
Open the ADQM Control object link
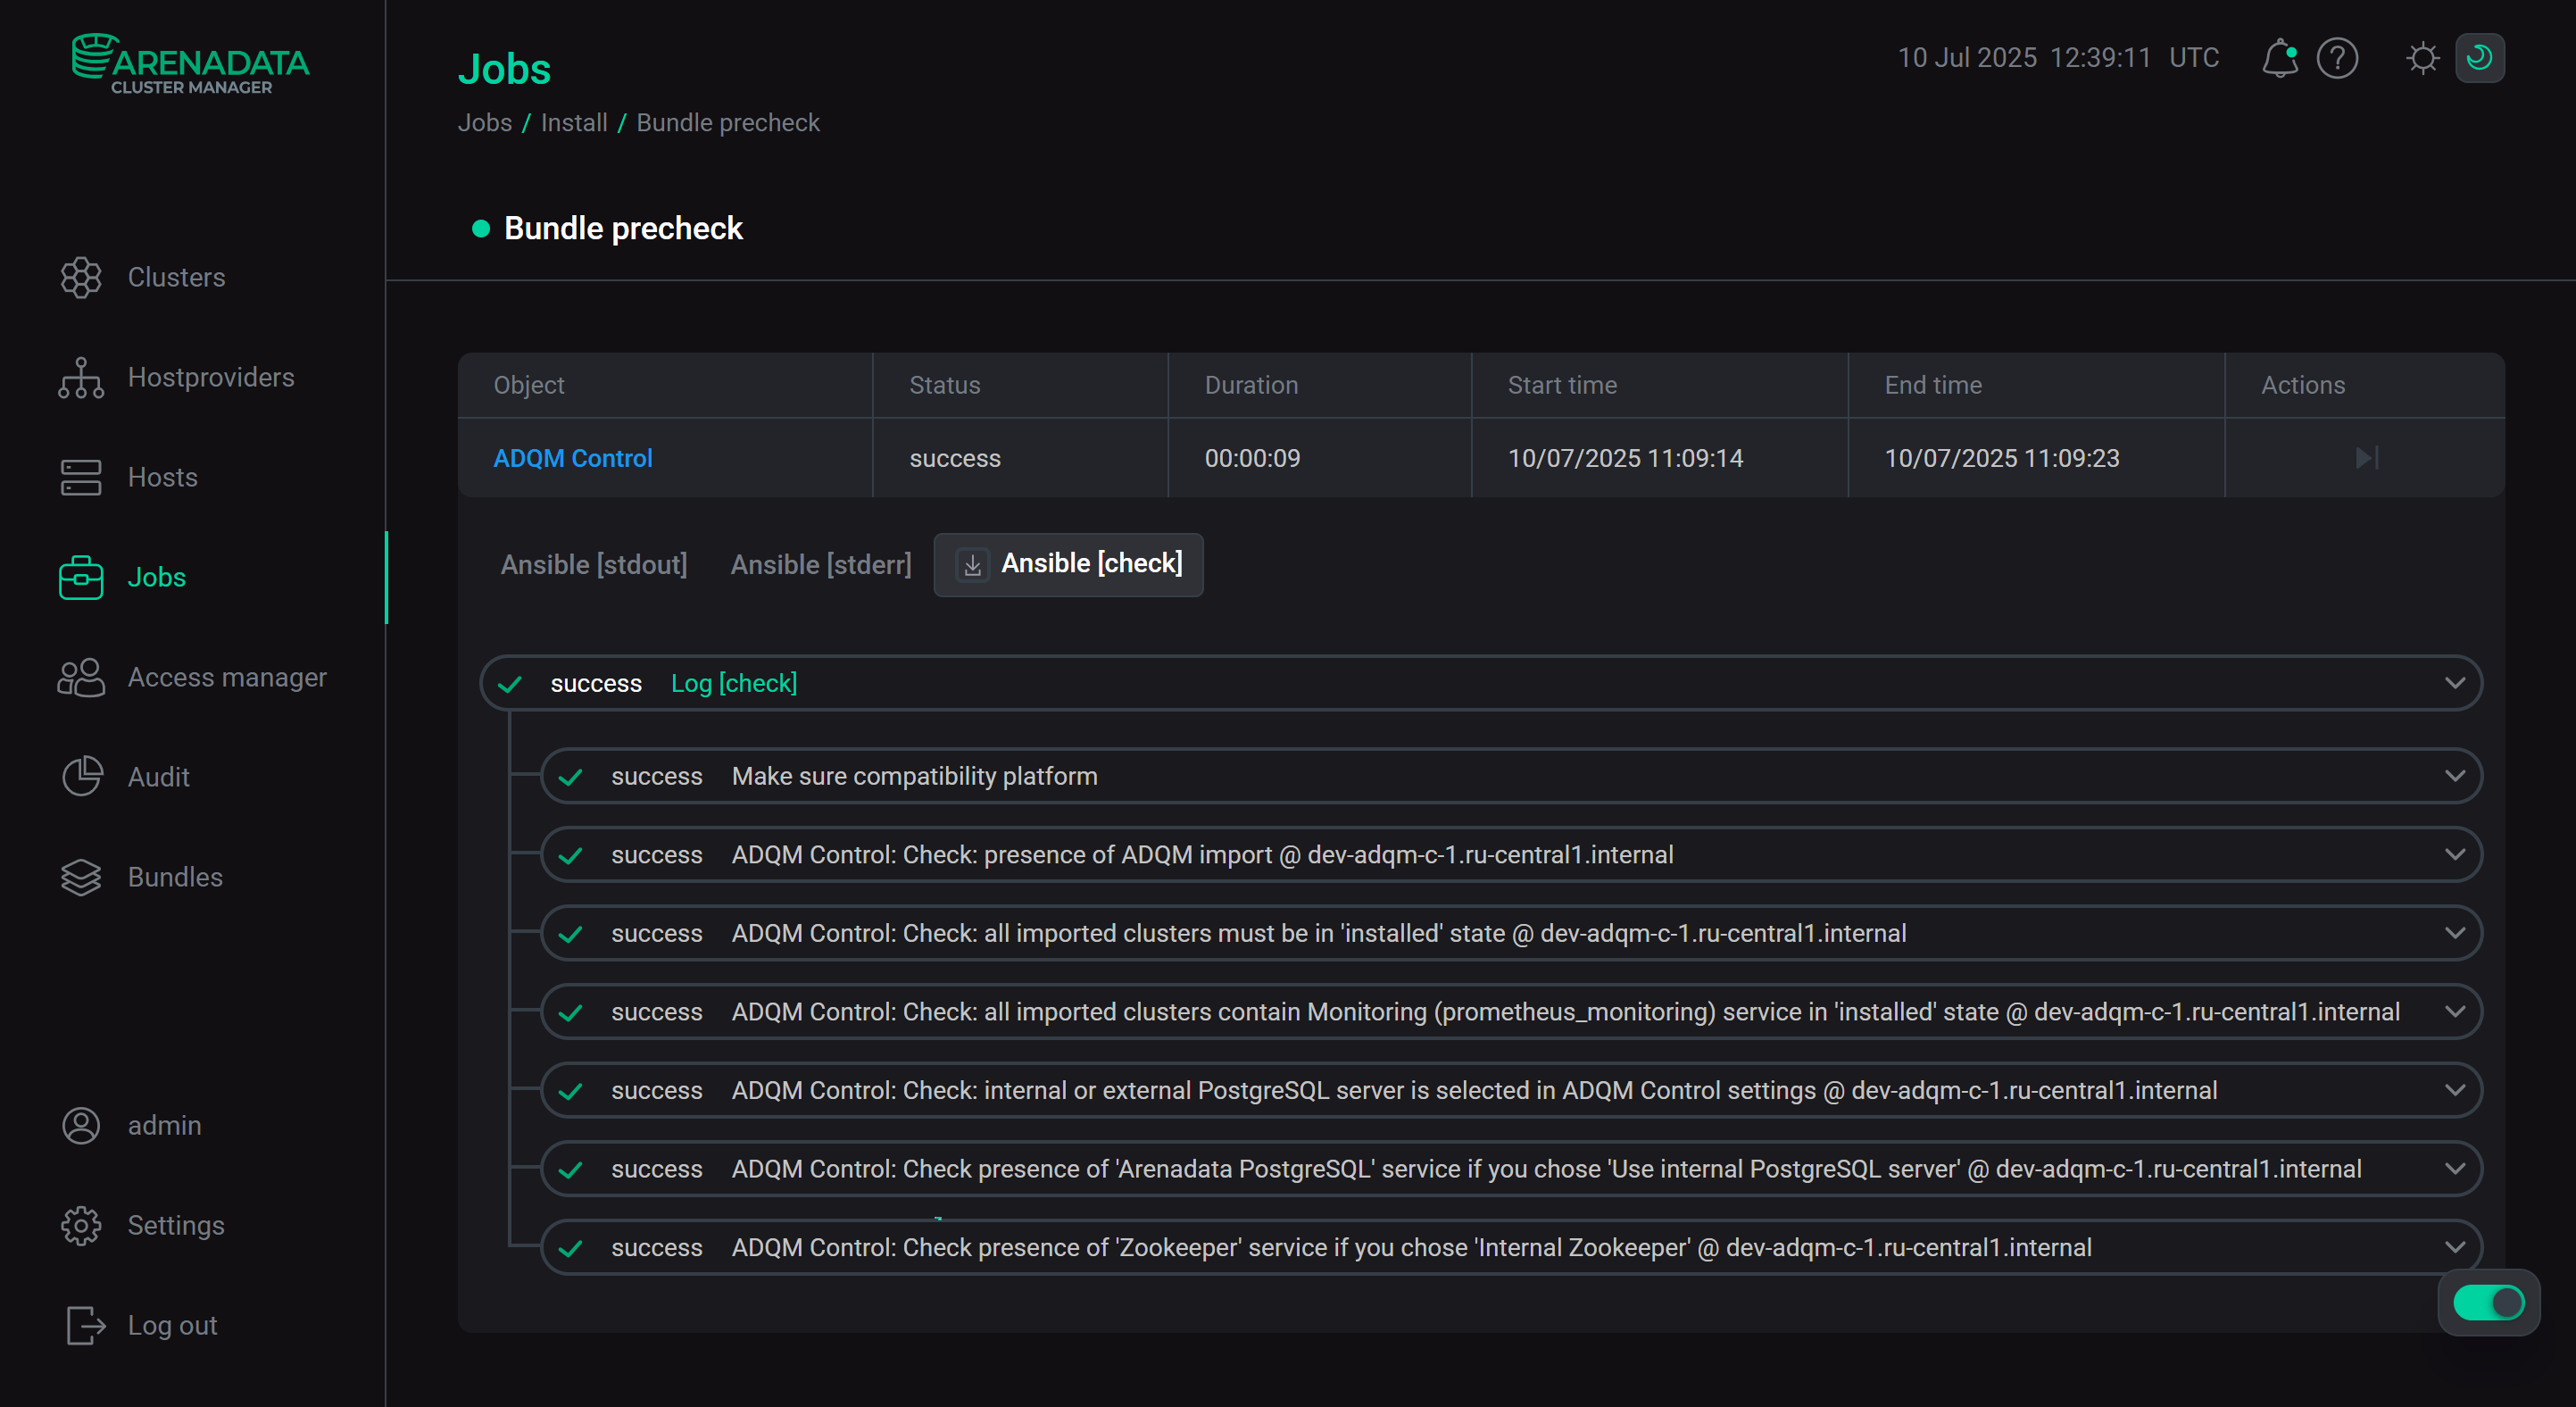572,458
